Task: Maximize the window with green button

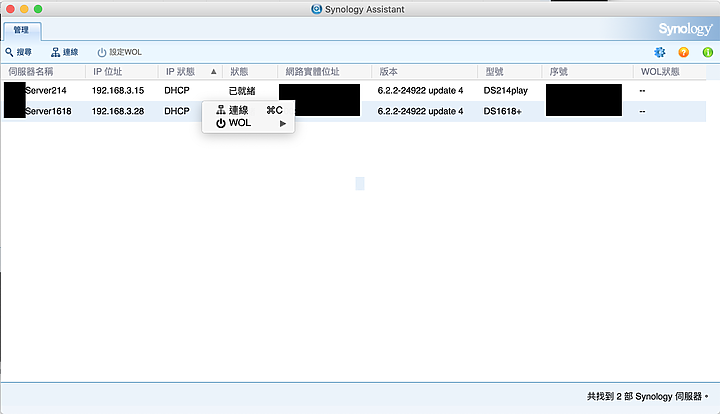Action: [38, 9]
